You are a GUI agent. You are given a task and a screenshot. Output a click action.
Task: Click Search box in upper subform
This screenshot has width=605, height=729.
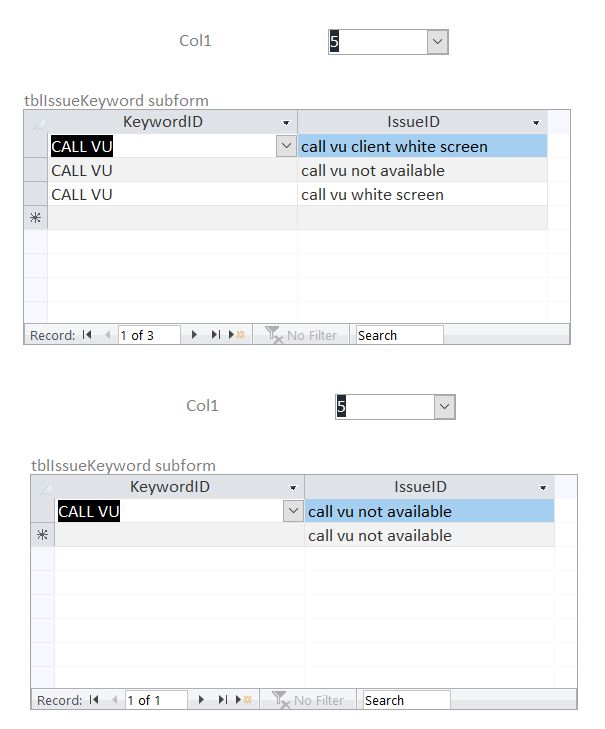399,335
